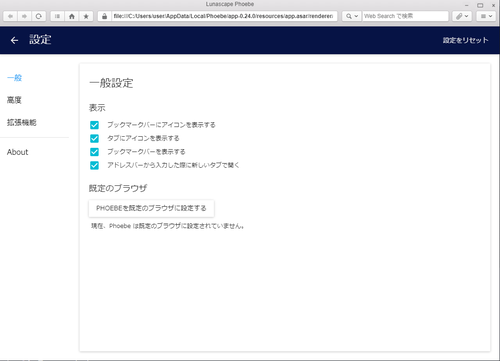Click the bookmark star icon

[x=86, y=16]
